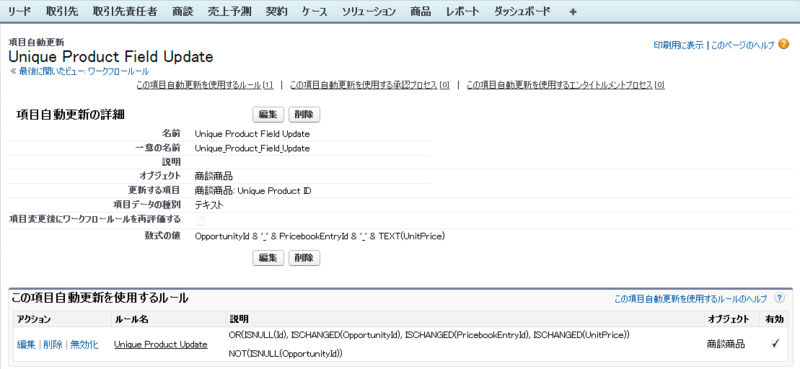The height and width of the screenshot is (369, 800).
Task: Click the オブジェクト value 商談商品 in details
Action: pos(213,177)
